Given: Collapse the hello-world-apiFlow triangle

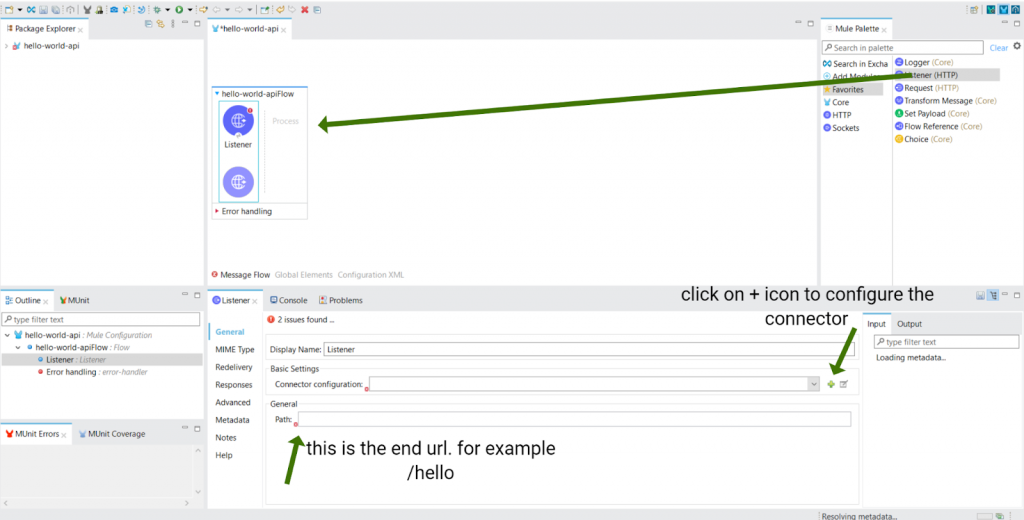Looking at the screenshot, I should pos(217,94).
